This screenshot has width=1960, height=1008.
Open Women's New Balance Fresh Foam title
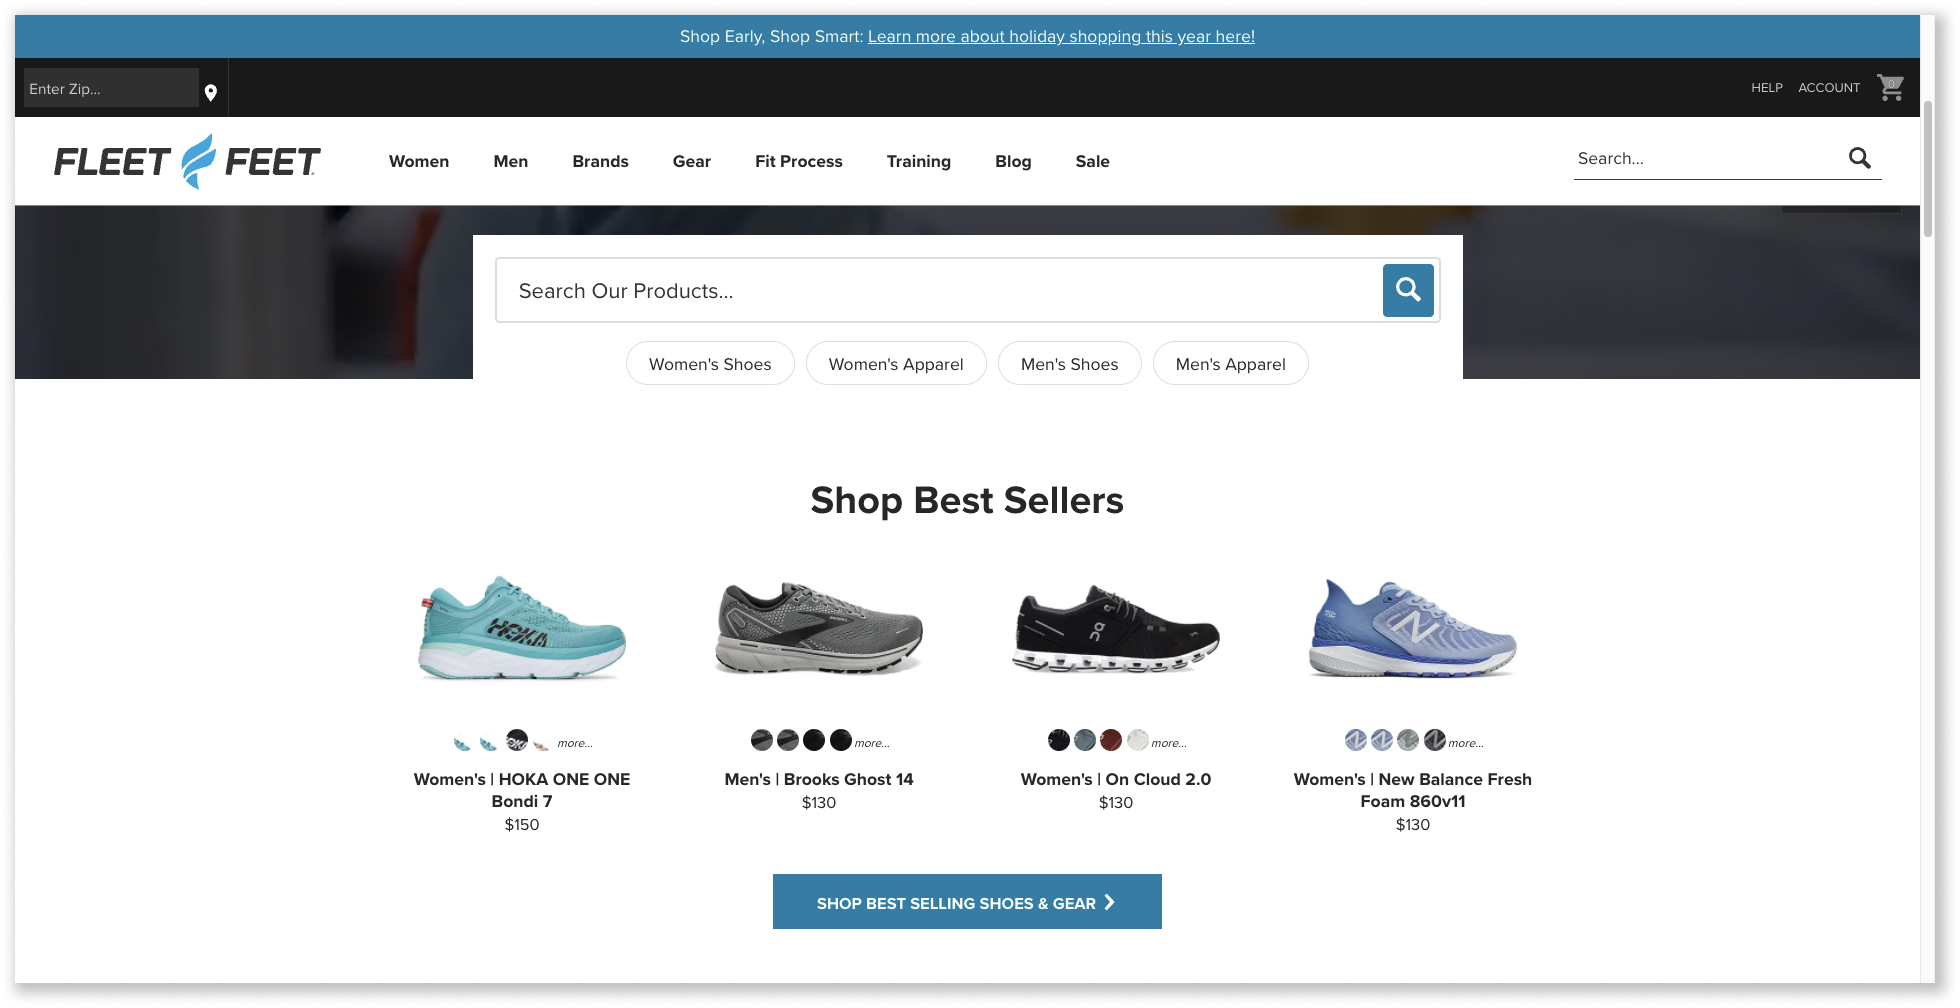(x=1413, y=790)
